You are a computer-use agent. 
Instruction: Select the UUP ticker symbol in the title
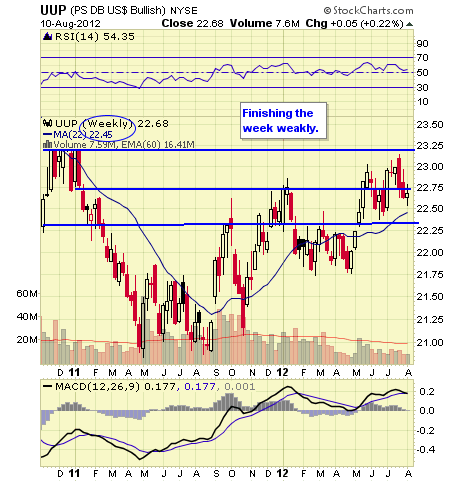point(53,11)
